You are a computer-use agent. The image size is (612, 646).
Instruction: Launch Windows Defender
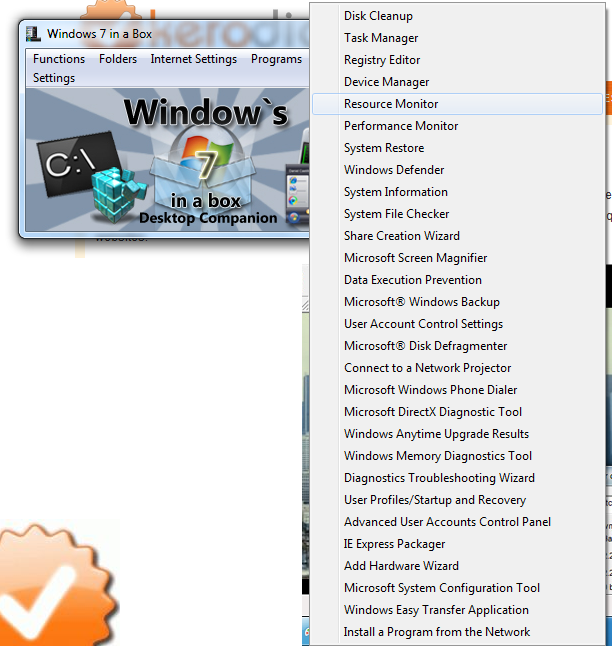click(457, 170)
